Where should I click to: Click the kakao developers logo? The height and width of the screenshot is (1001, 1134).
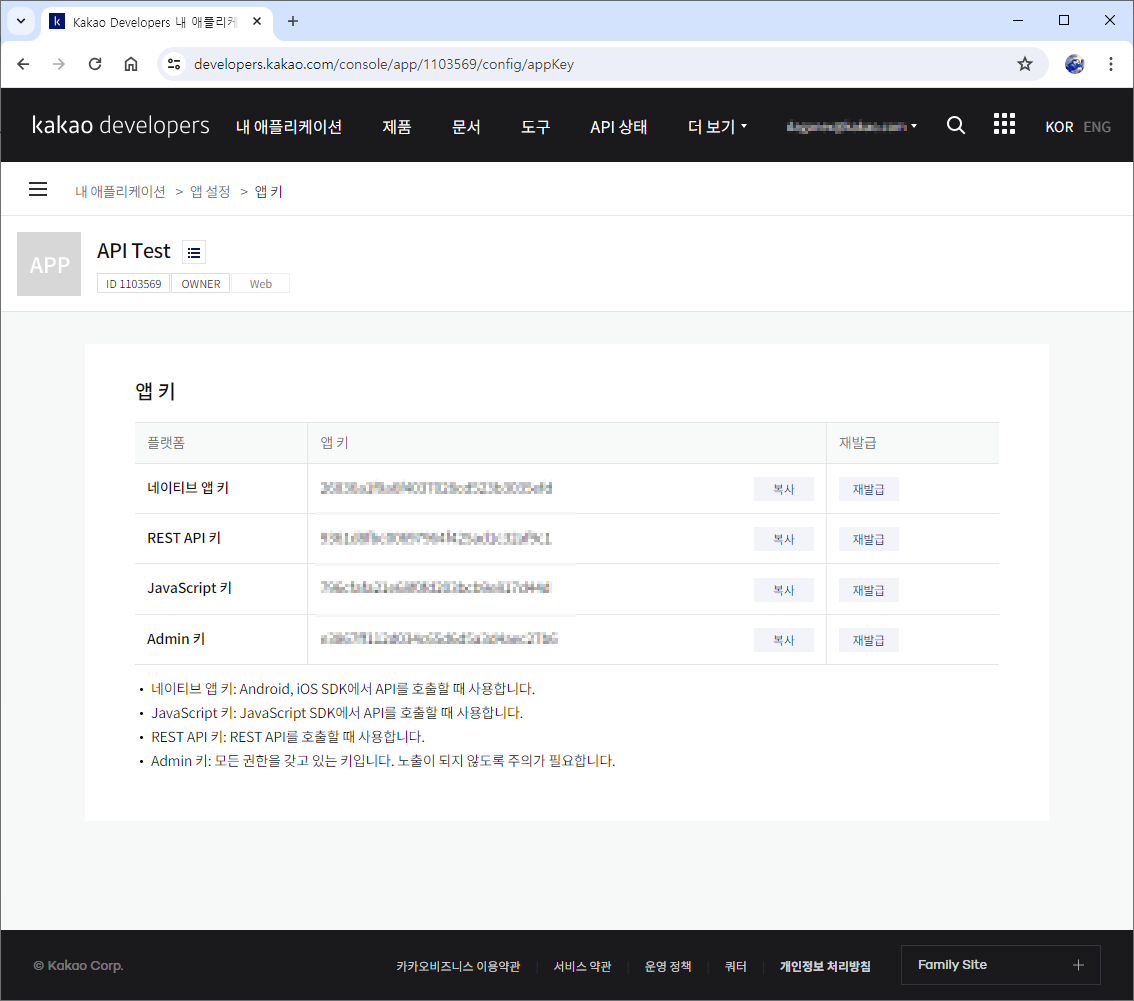[121, 126]
